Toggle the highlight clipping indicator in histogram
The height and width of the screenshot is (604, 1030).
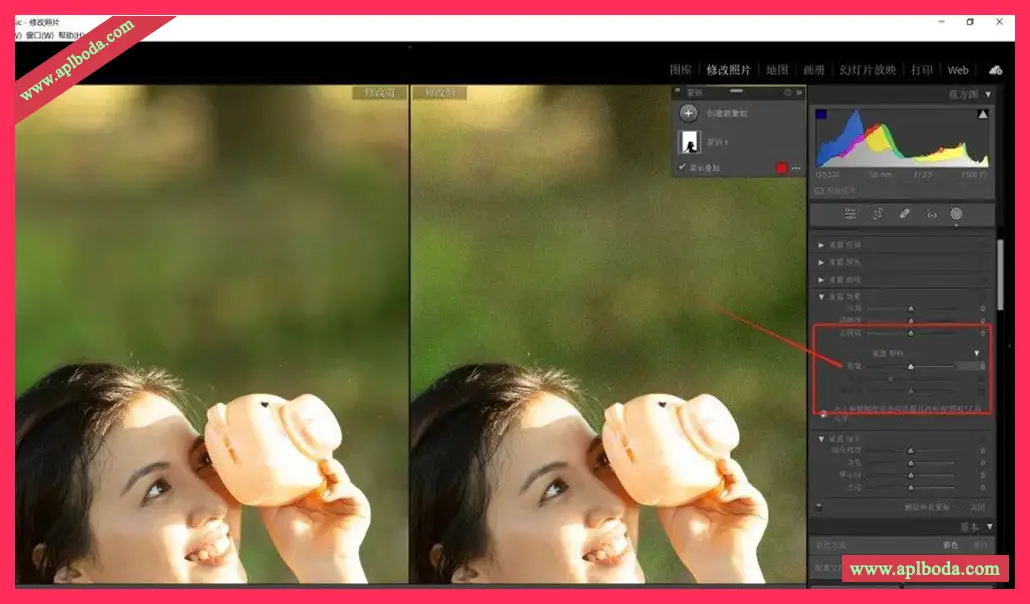click(983, 115)
